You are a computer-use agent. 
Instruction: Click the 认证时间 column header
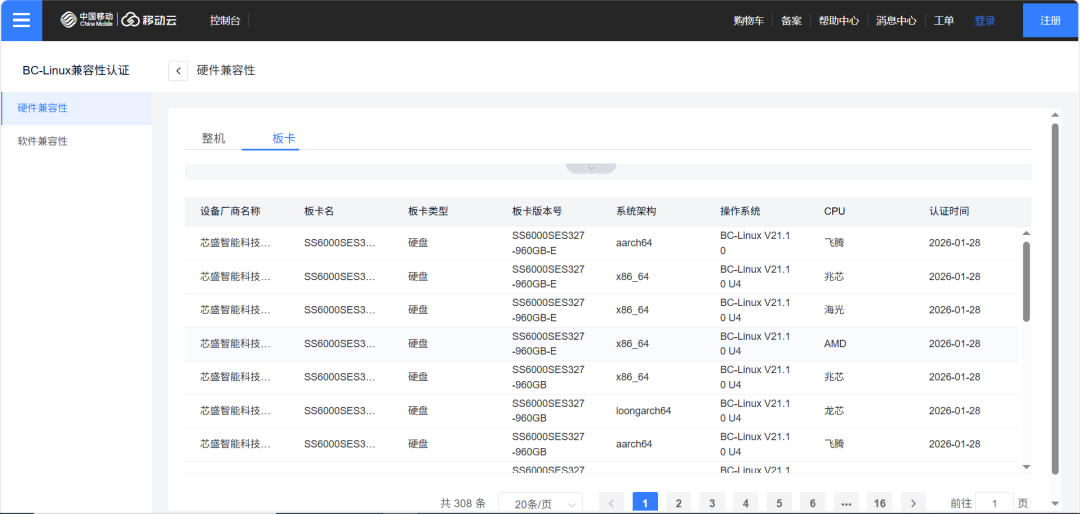tap(949, 211)
